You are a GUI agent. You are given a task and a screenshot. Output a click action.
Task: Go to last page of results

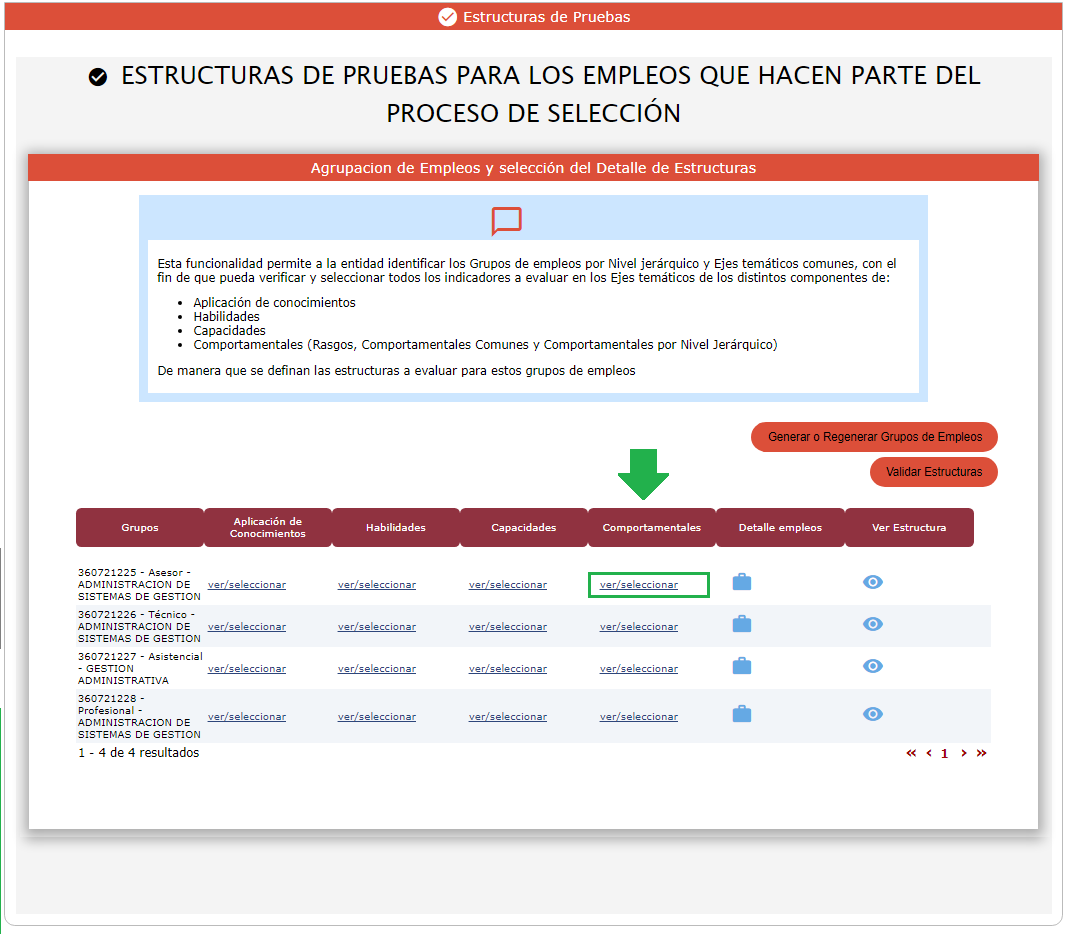pos(981,754)
